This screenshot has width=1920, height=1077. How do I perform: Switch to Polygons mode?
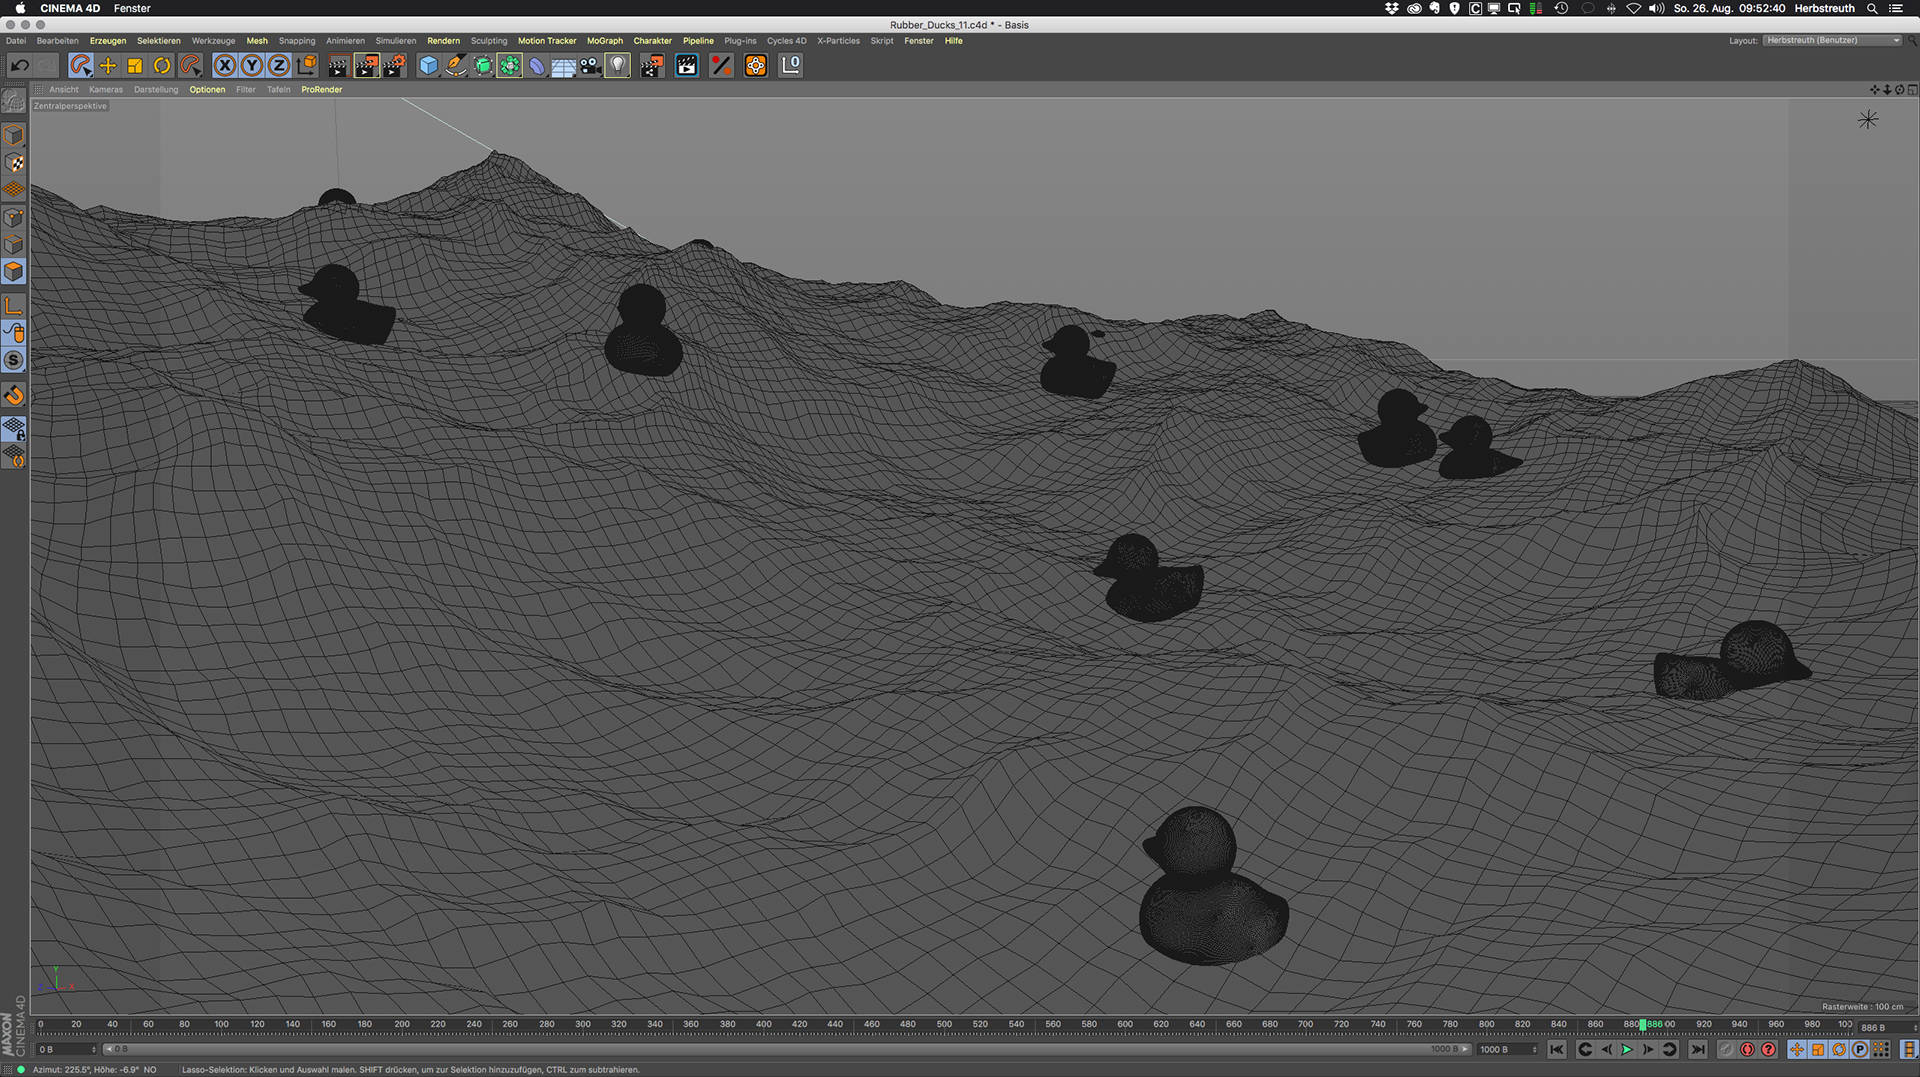pyautogui.click(x=14, y=272)
